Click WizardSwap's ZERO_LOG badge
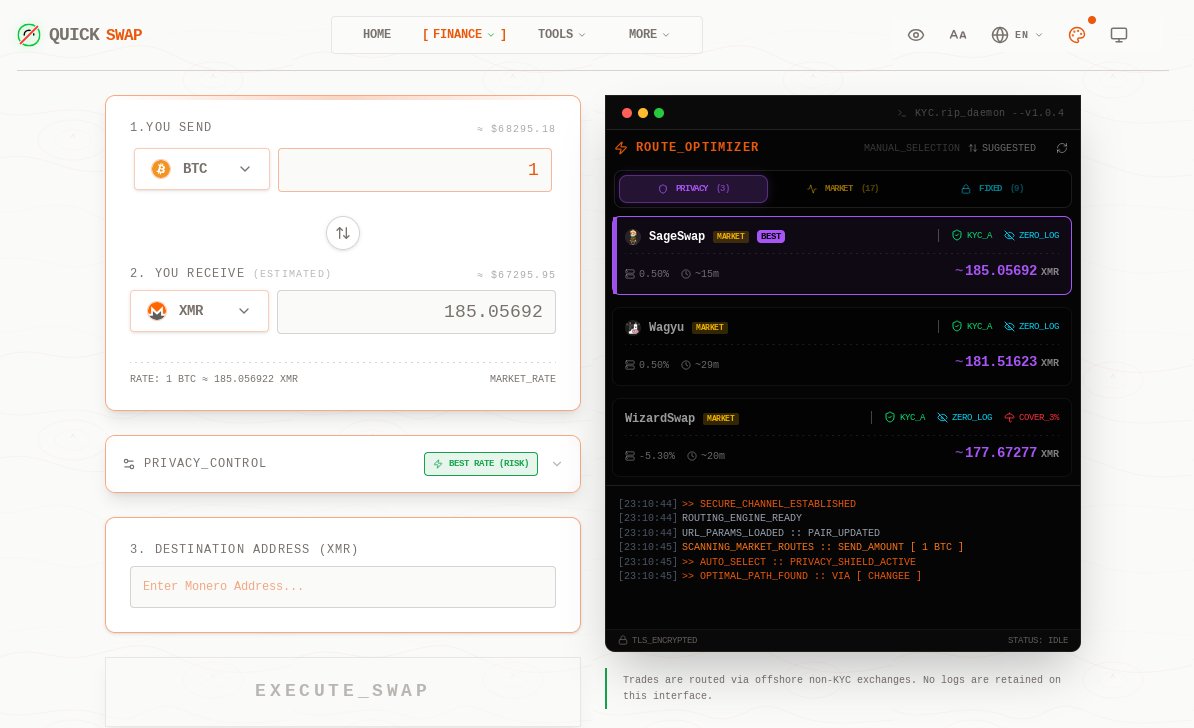This screenshot has width=1194, height=728. [x=964, y=417]
